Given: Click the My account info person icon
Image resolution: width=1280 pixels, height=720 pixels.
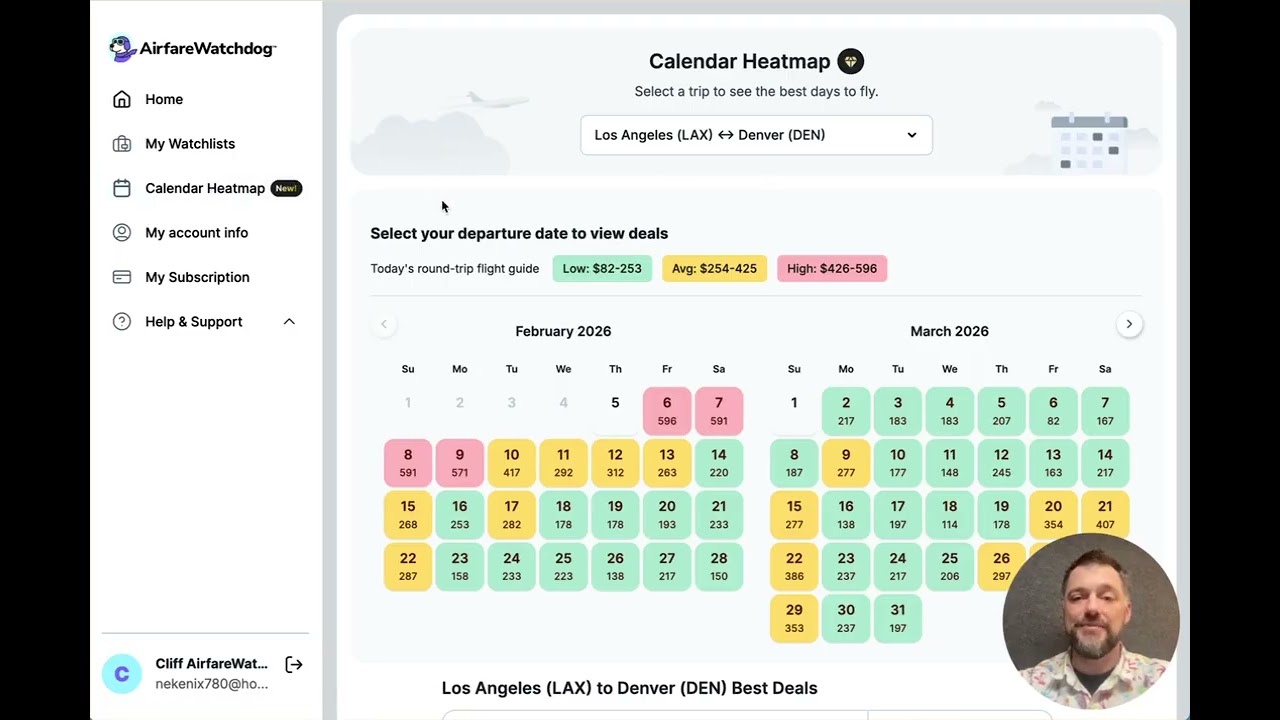Looking at the screenshot, I should [x=122, y=232].
